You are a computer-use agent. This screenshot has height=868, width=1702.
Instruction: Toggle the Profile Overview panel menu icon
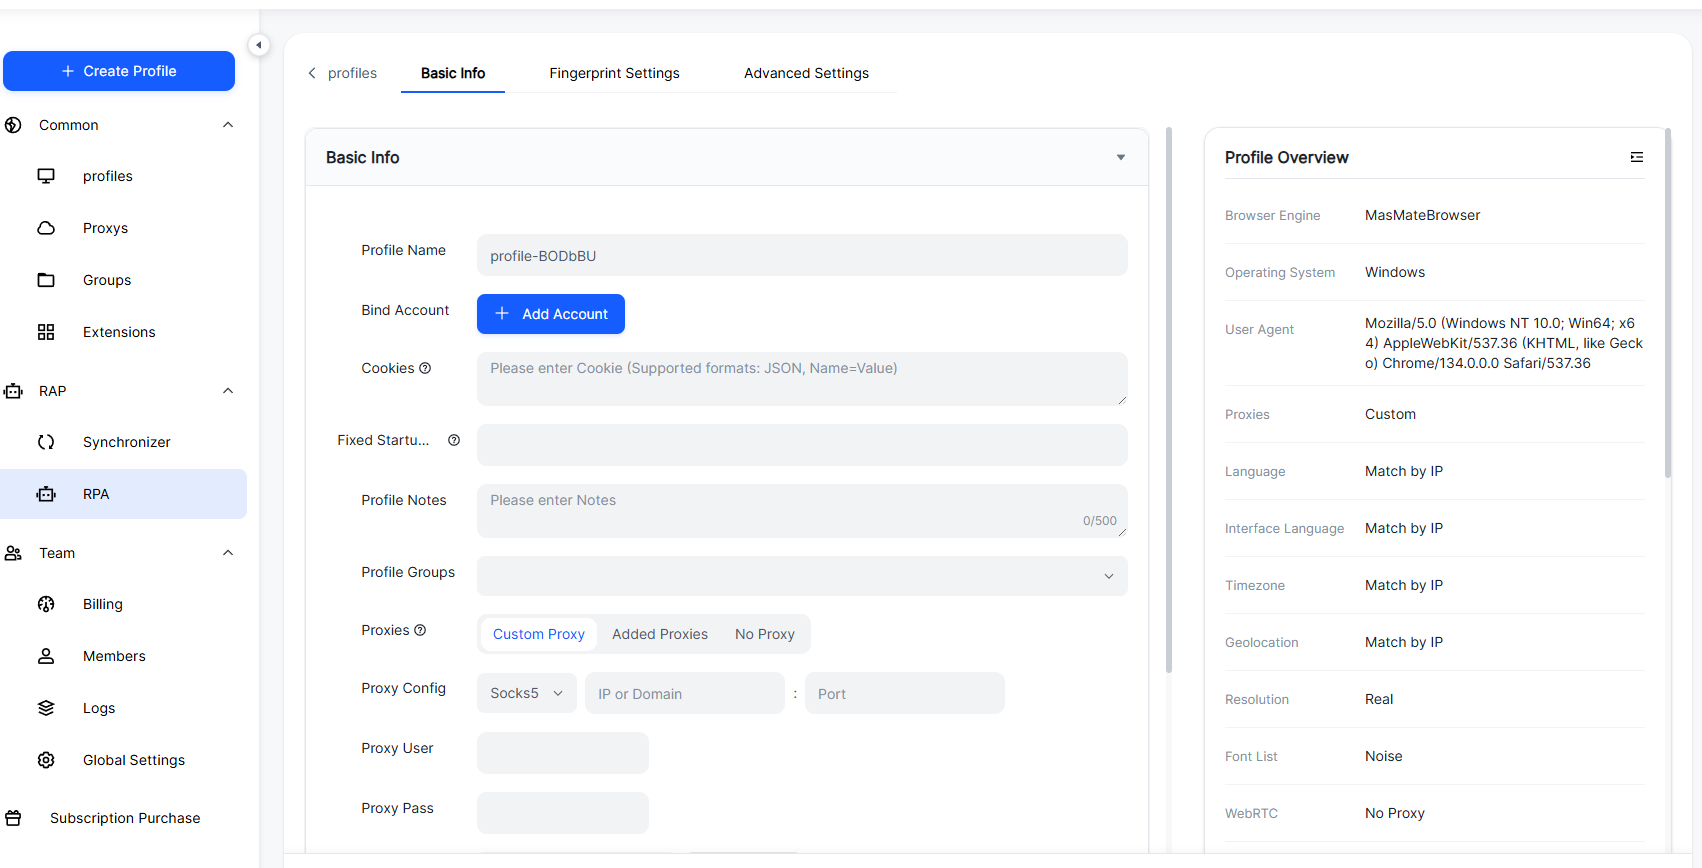1636,157
